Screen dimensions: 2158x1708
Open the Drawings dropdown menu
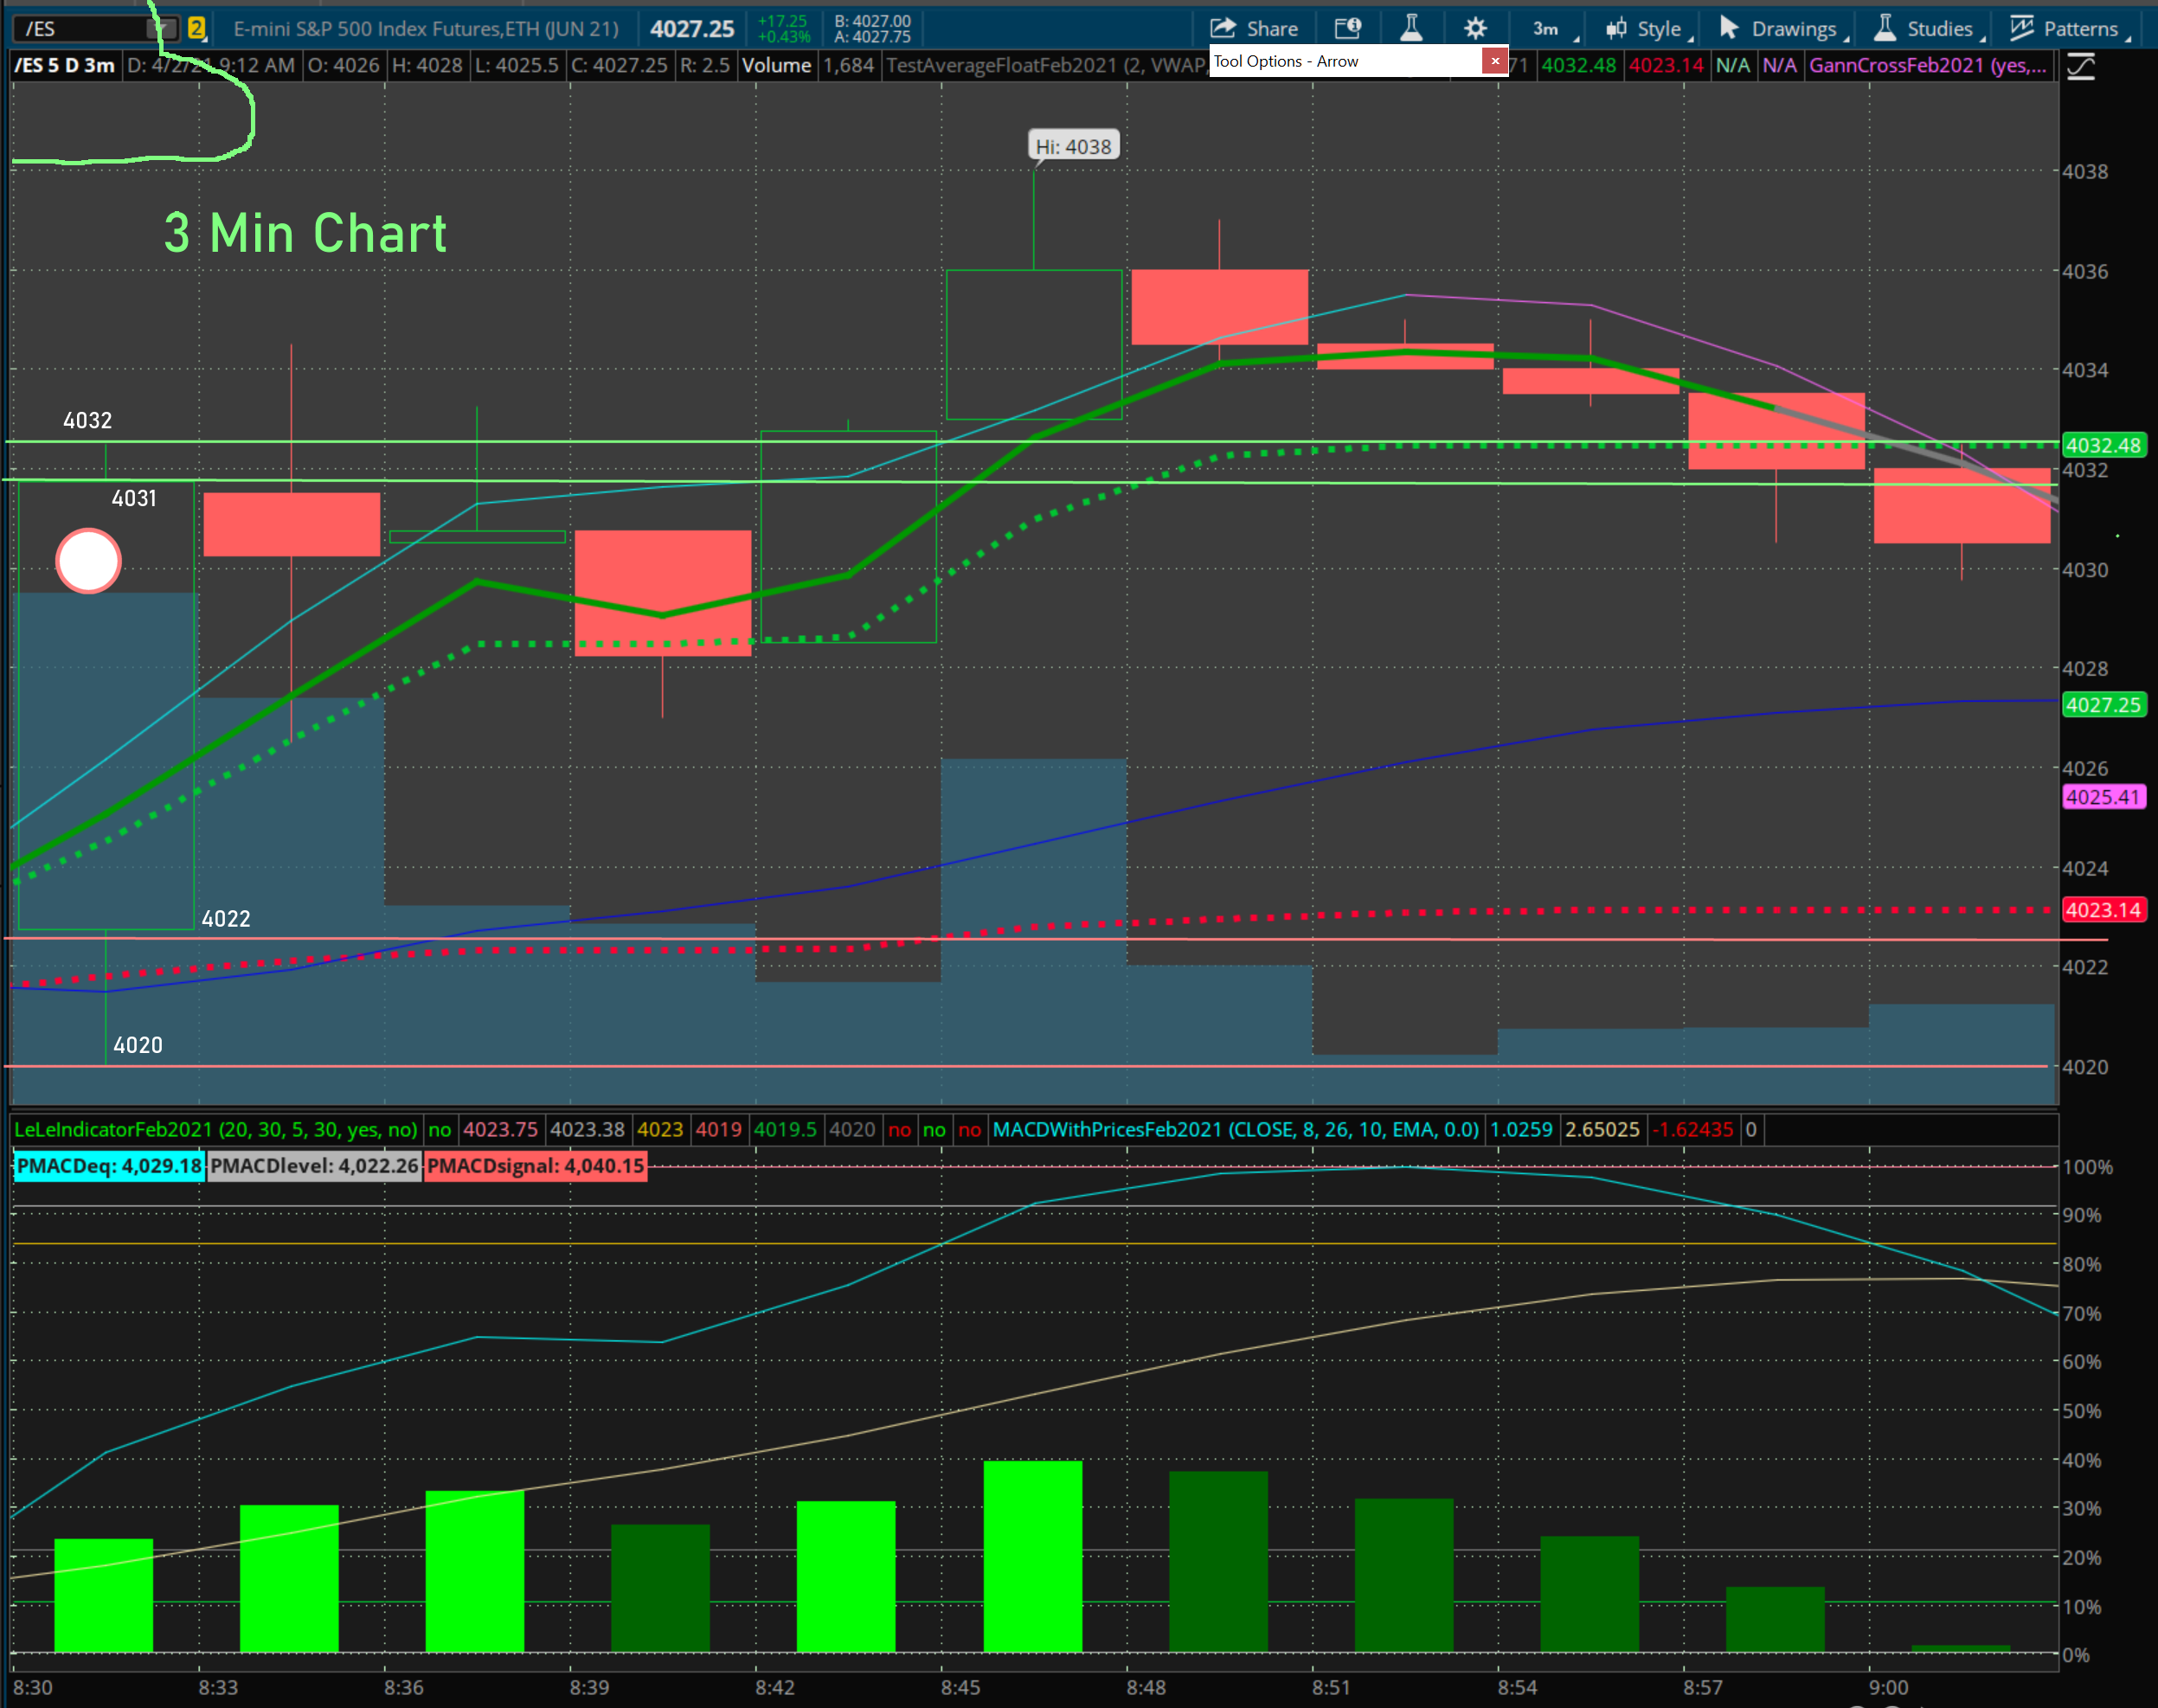(x=1784, y=29)
